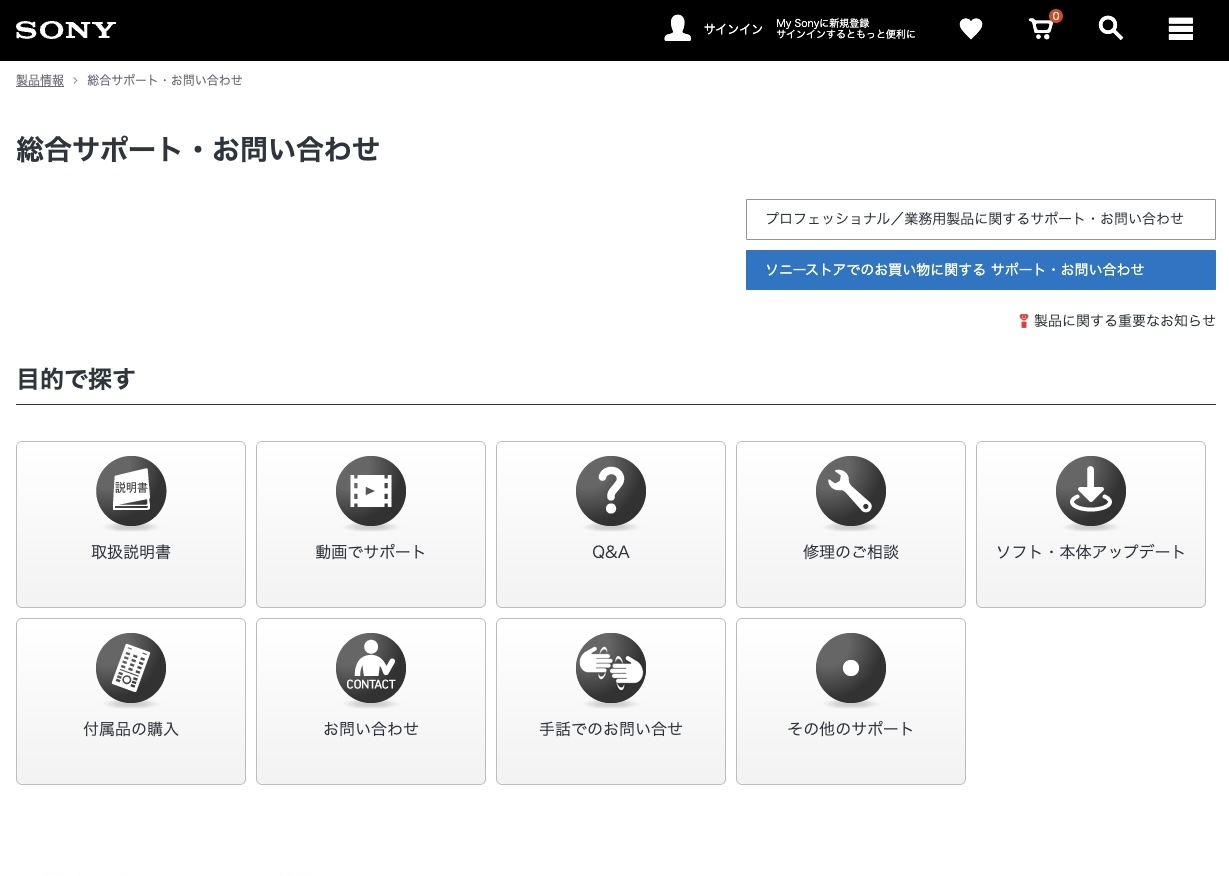Select the 取扱説明書 manual icon

[x=131, y=492]
